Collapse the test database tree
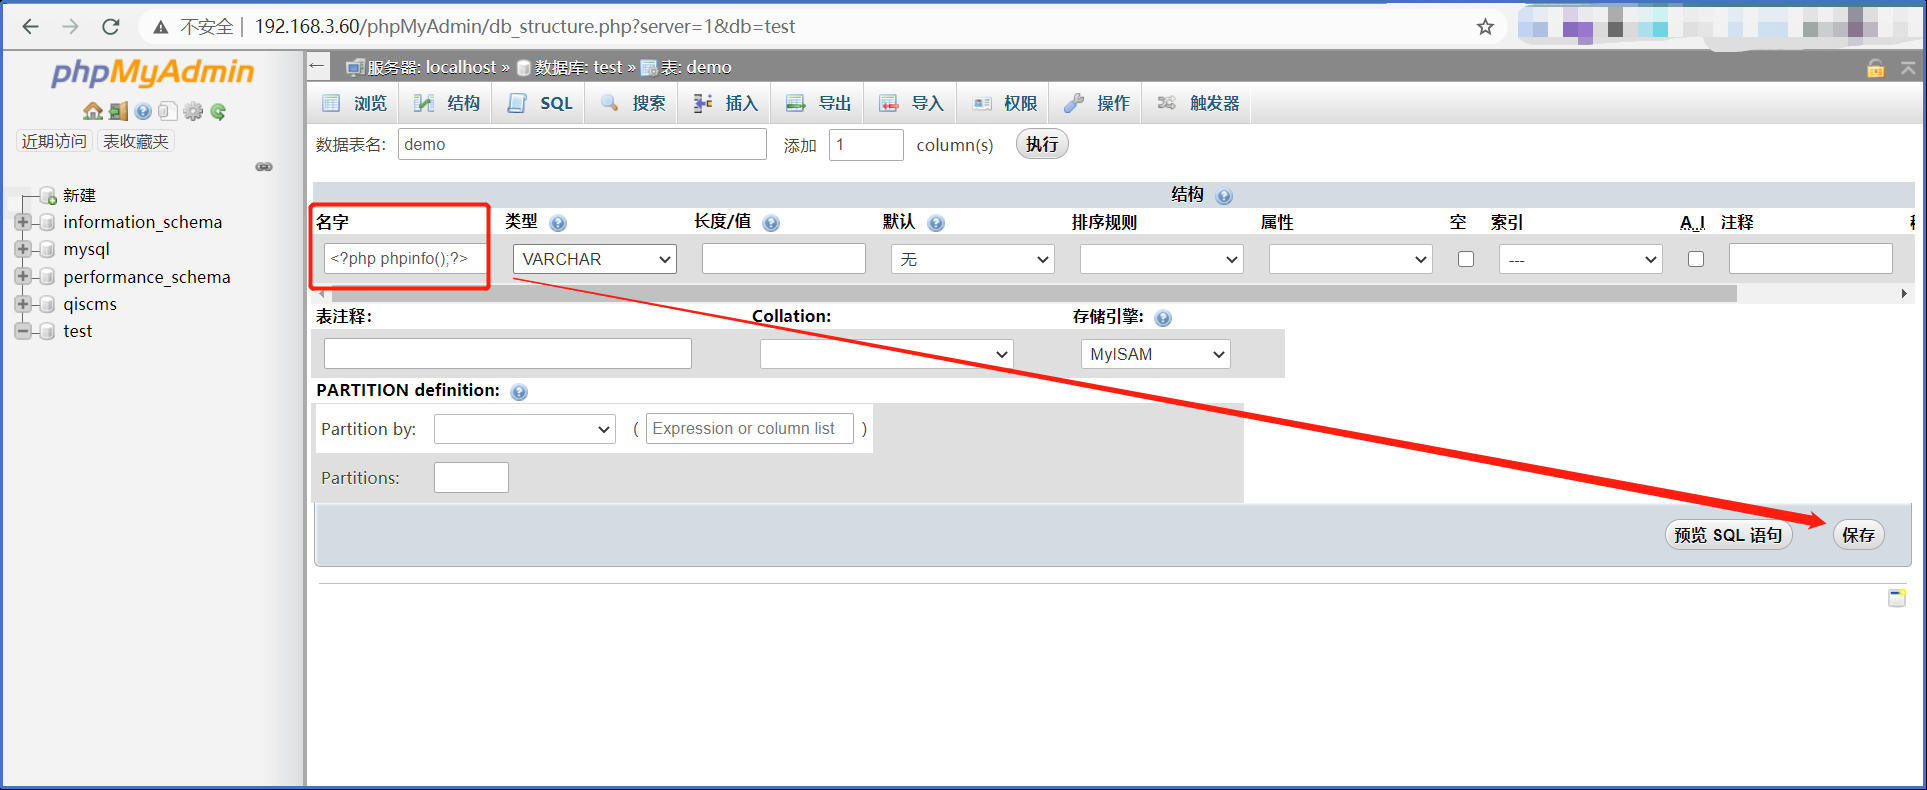Image resolution: width=1927 pixels, height=790 pixels. pyautogui.click(x=23, y=331)
